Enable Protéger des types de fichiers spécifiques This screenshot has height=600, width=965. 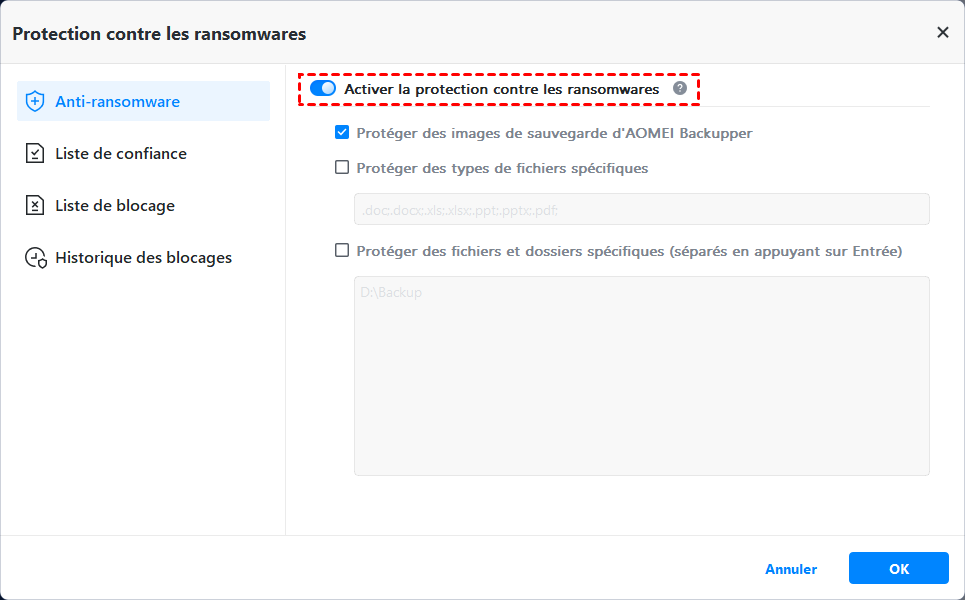click(x=342, y=168)
